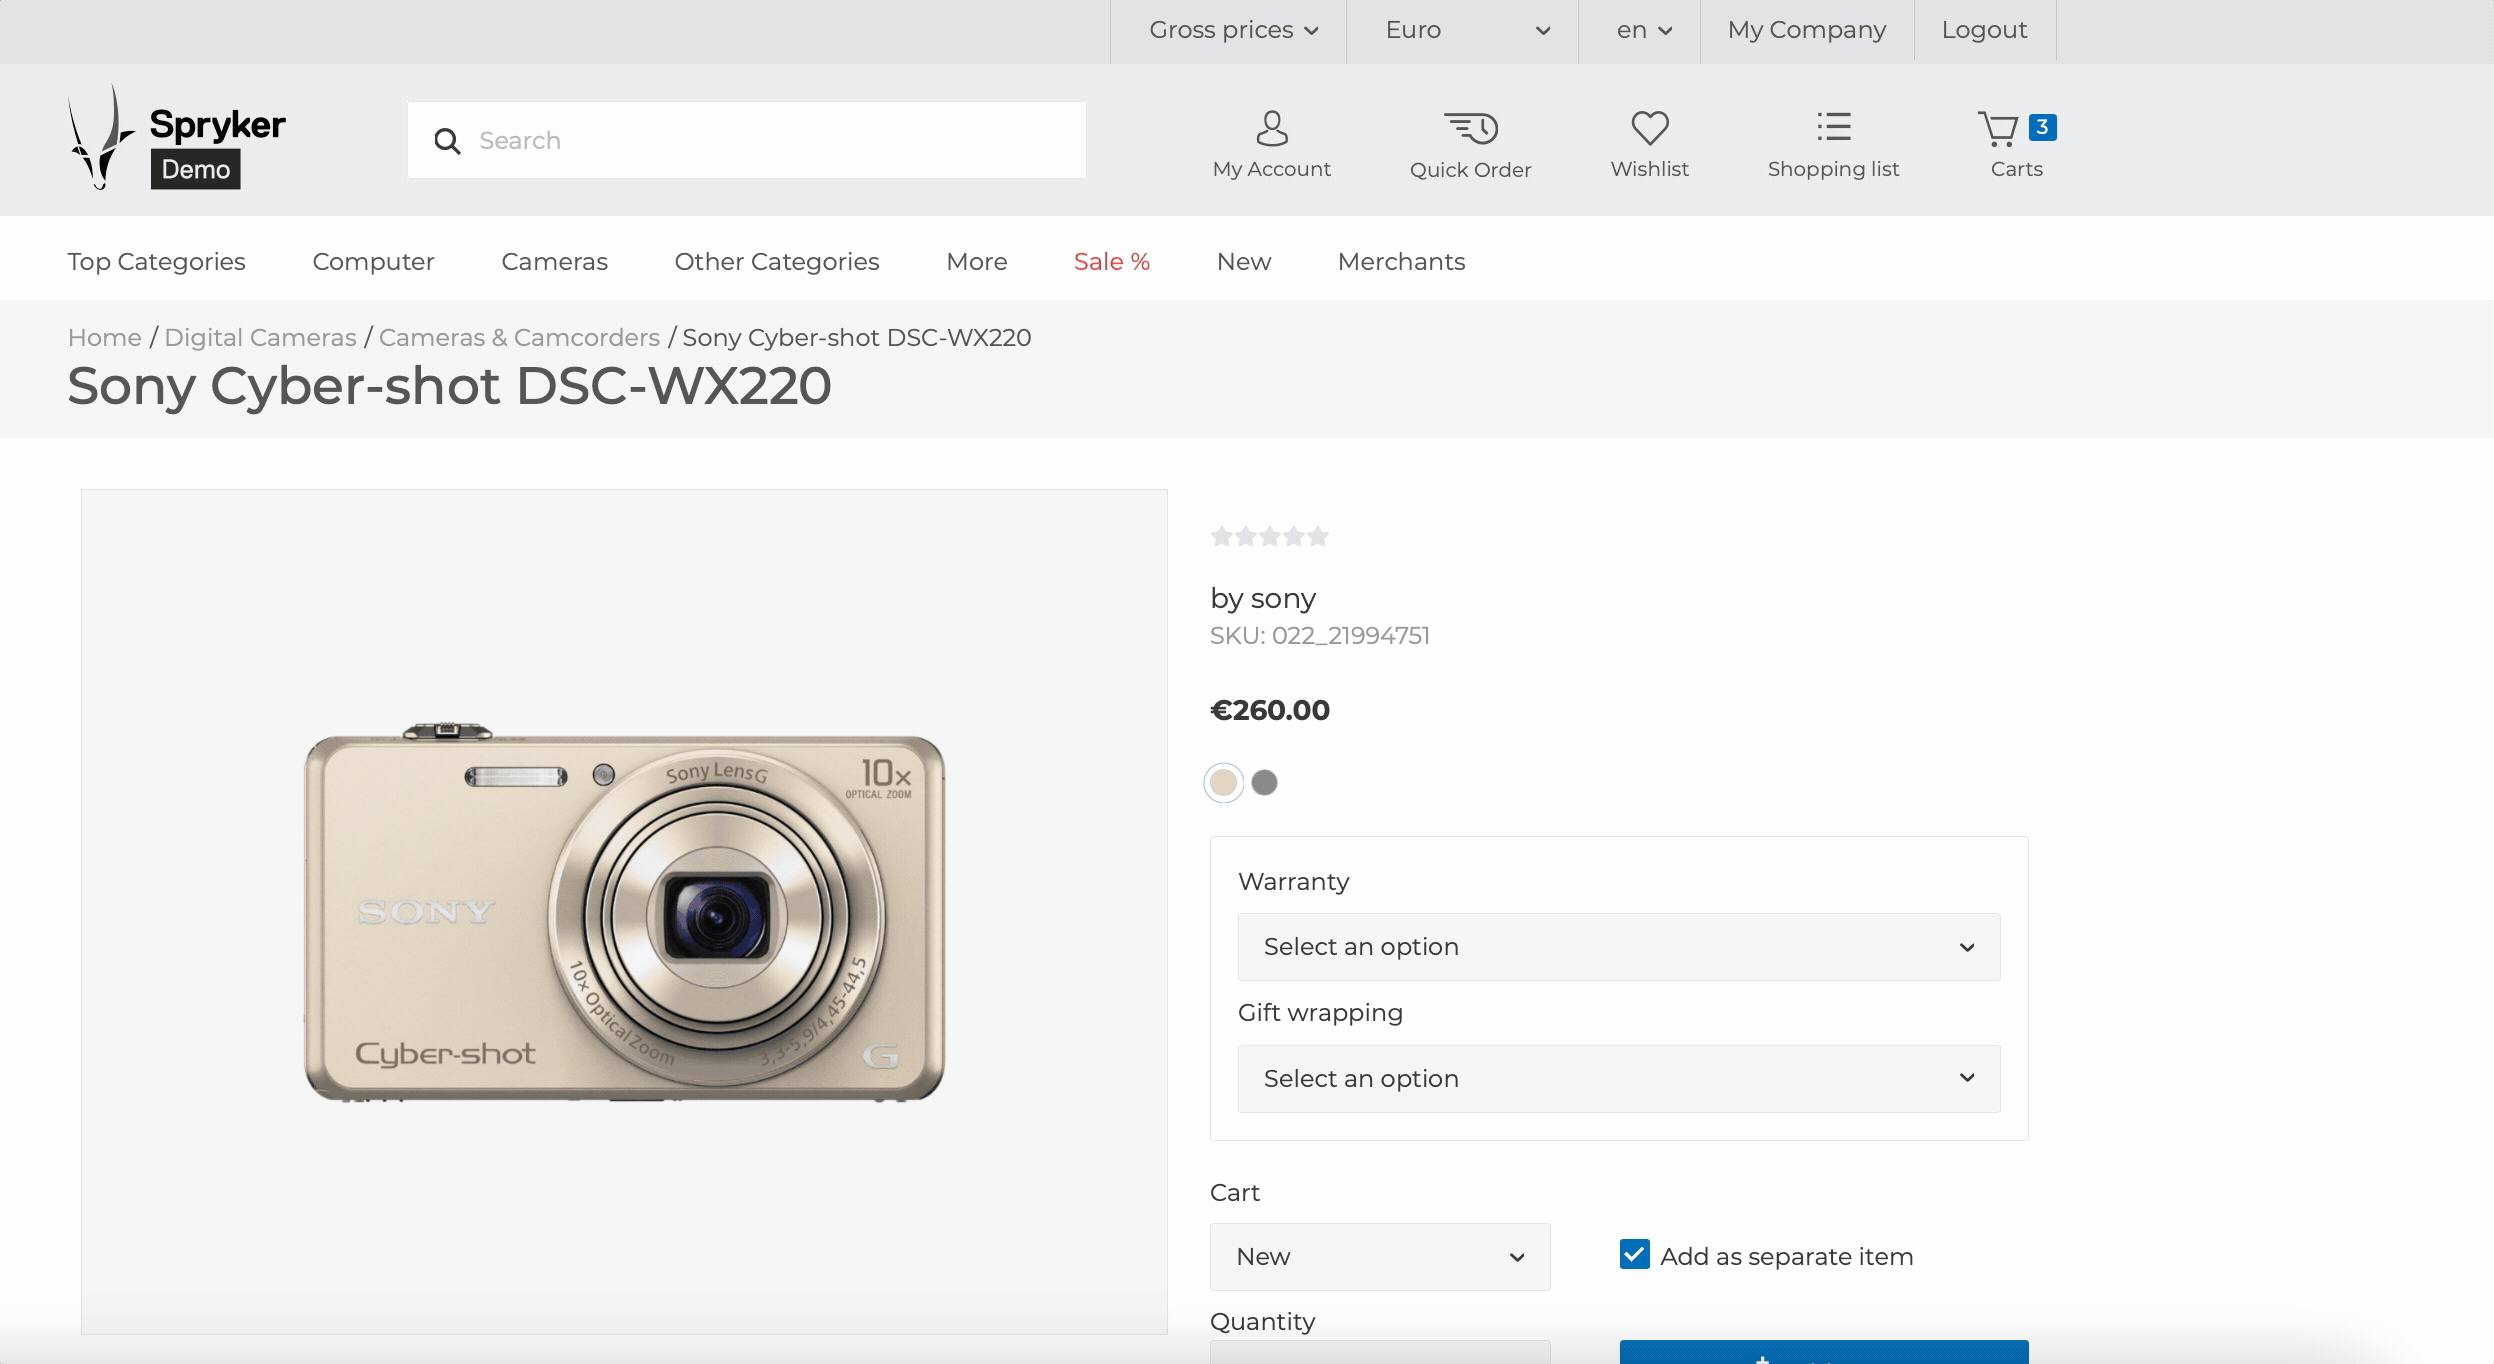Click the SKU: 022_21994751 text
The image size is (2494, 1364).
click(1319, 635)
